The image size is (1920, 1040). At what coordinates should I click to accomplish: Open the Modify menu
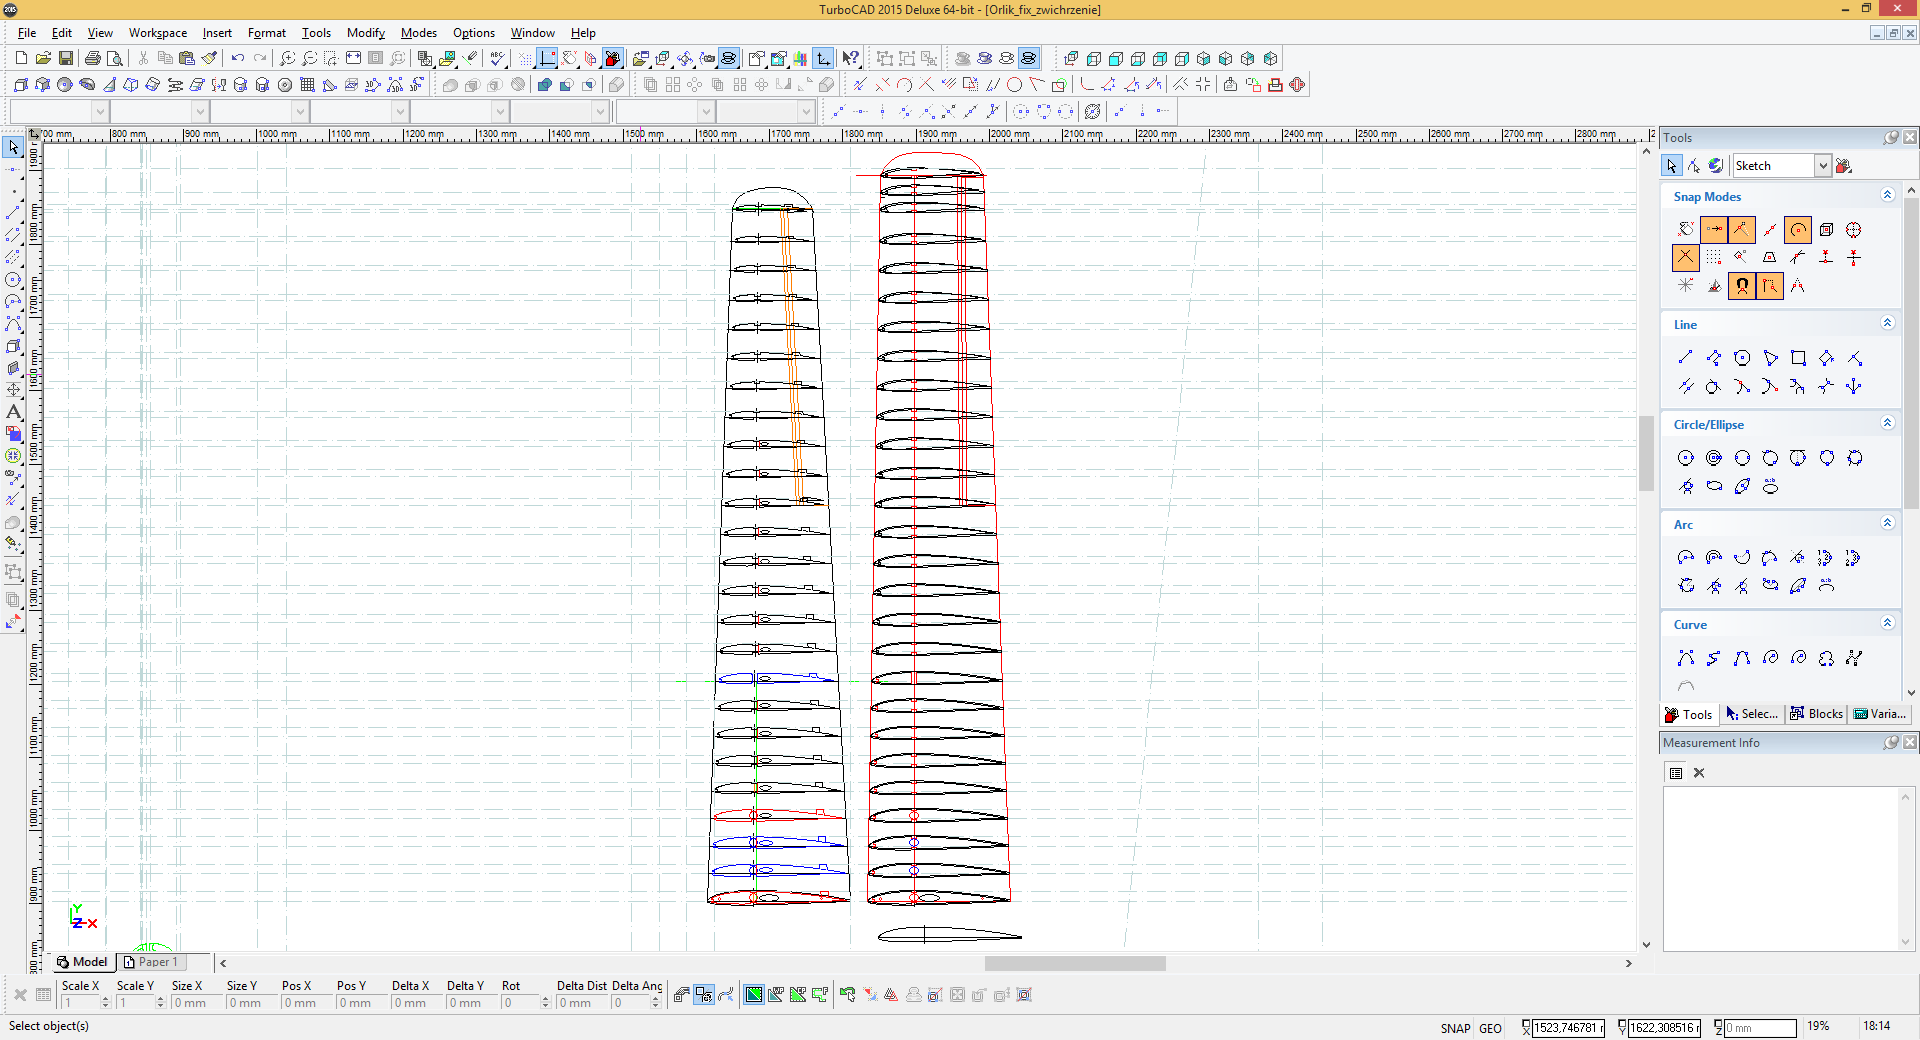click(x=365, y=33)
